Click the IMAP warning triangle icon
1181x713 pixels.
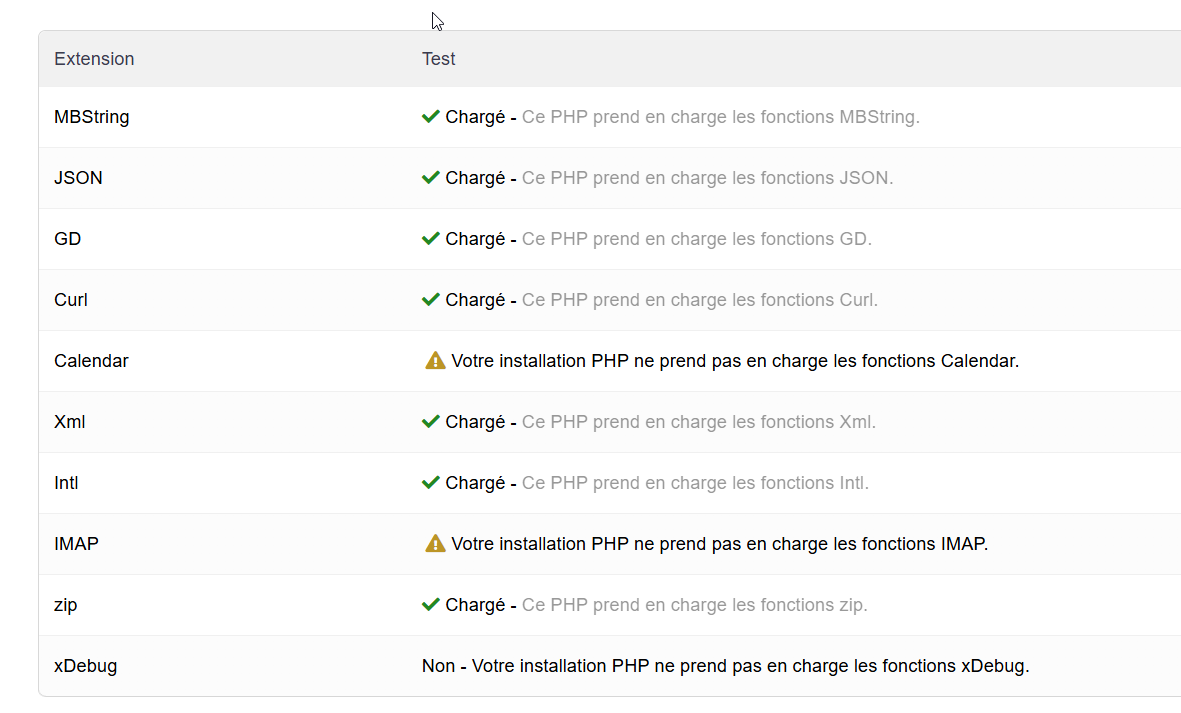[435, 544]
